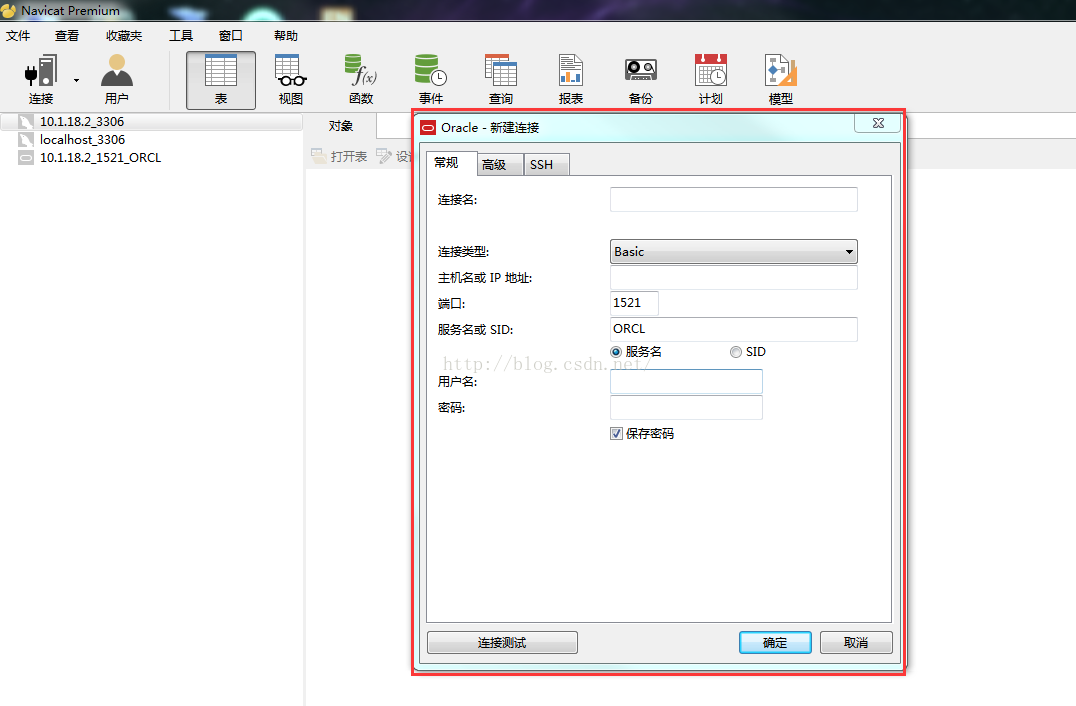Select the 服务名 radio button
This screenshot has height=706, width=1076.
click(x=616, y=352)
